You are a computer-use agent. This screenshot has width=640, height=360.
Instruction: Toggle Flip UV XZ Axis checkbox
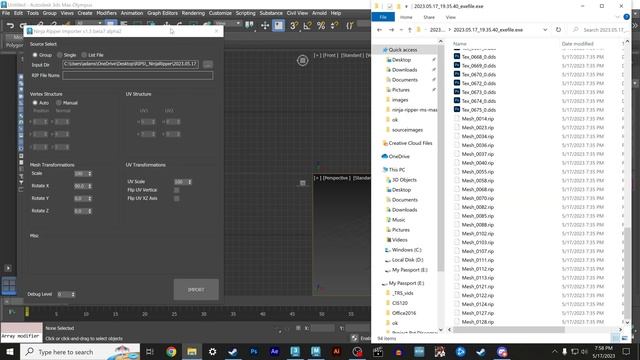tap(176, 198)
